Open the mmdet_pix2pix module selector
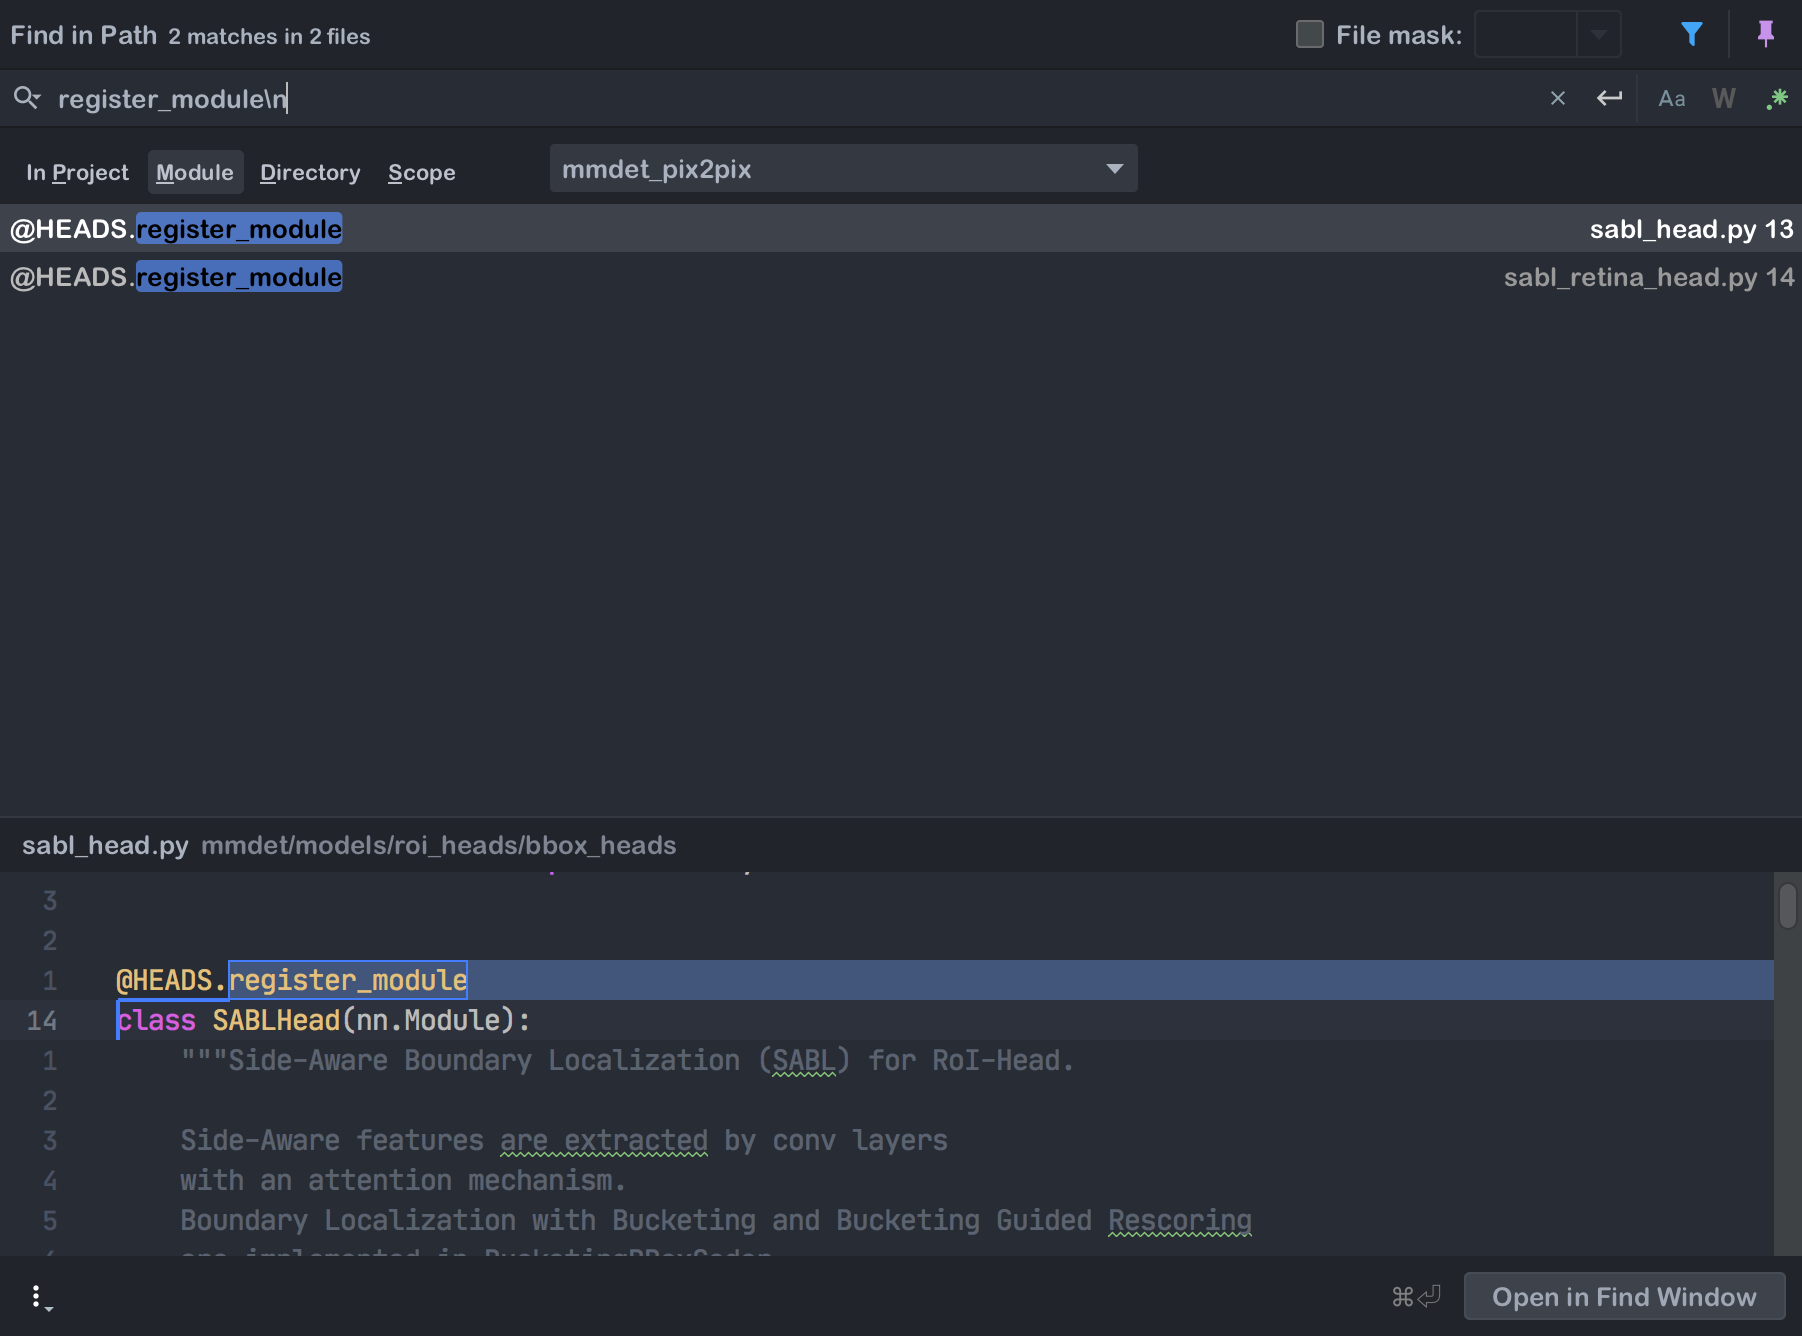 tap(843, 168)
